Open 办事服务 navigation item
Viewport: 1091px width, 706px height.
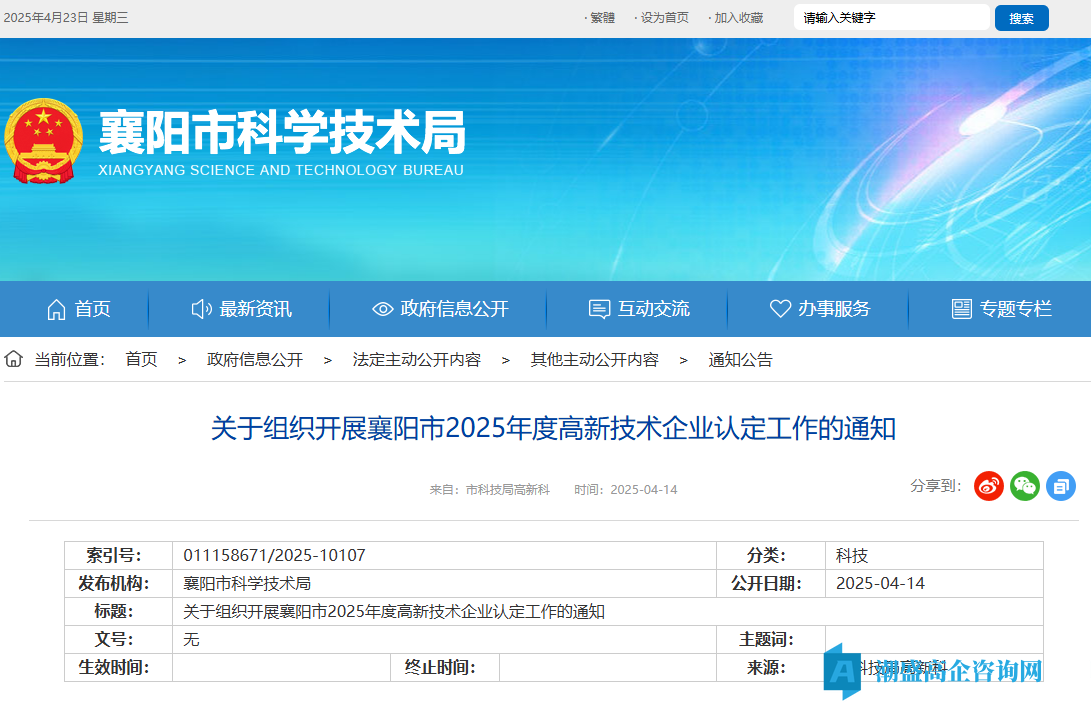(x=820, y=309)
